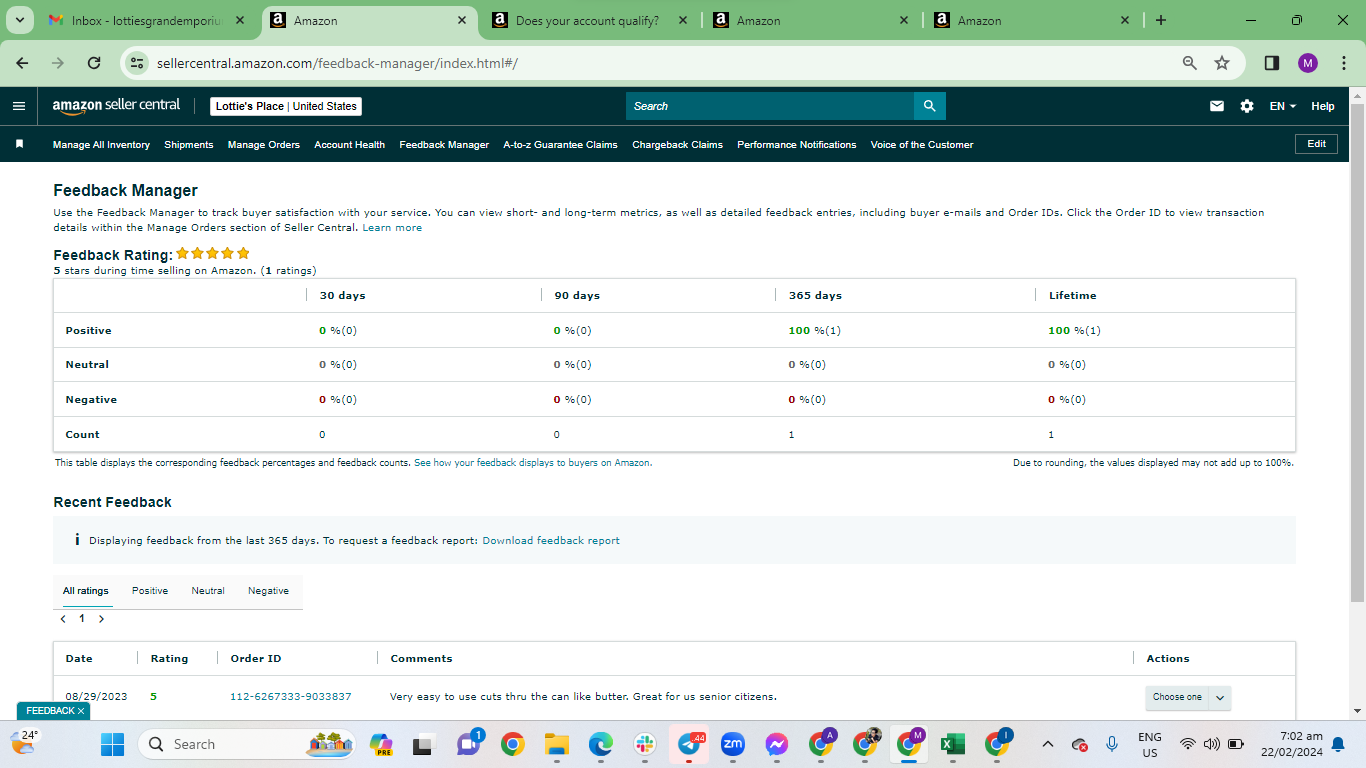The image size is (1366, 768).
Task: Bookmark this page with the star icon
Action: point(1222,63)
